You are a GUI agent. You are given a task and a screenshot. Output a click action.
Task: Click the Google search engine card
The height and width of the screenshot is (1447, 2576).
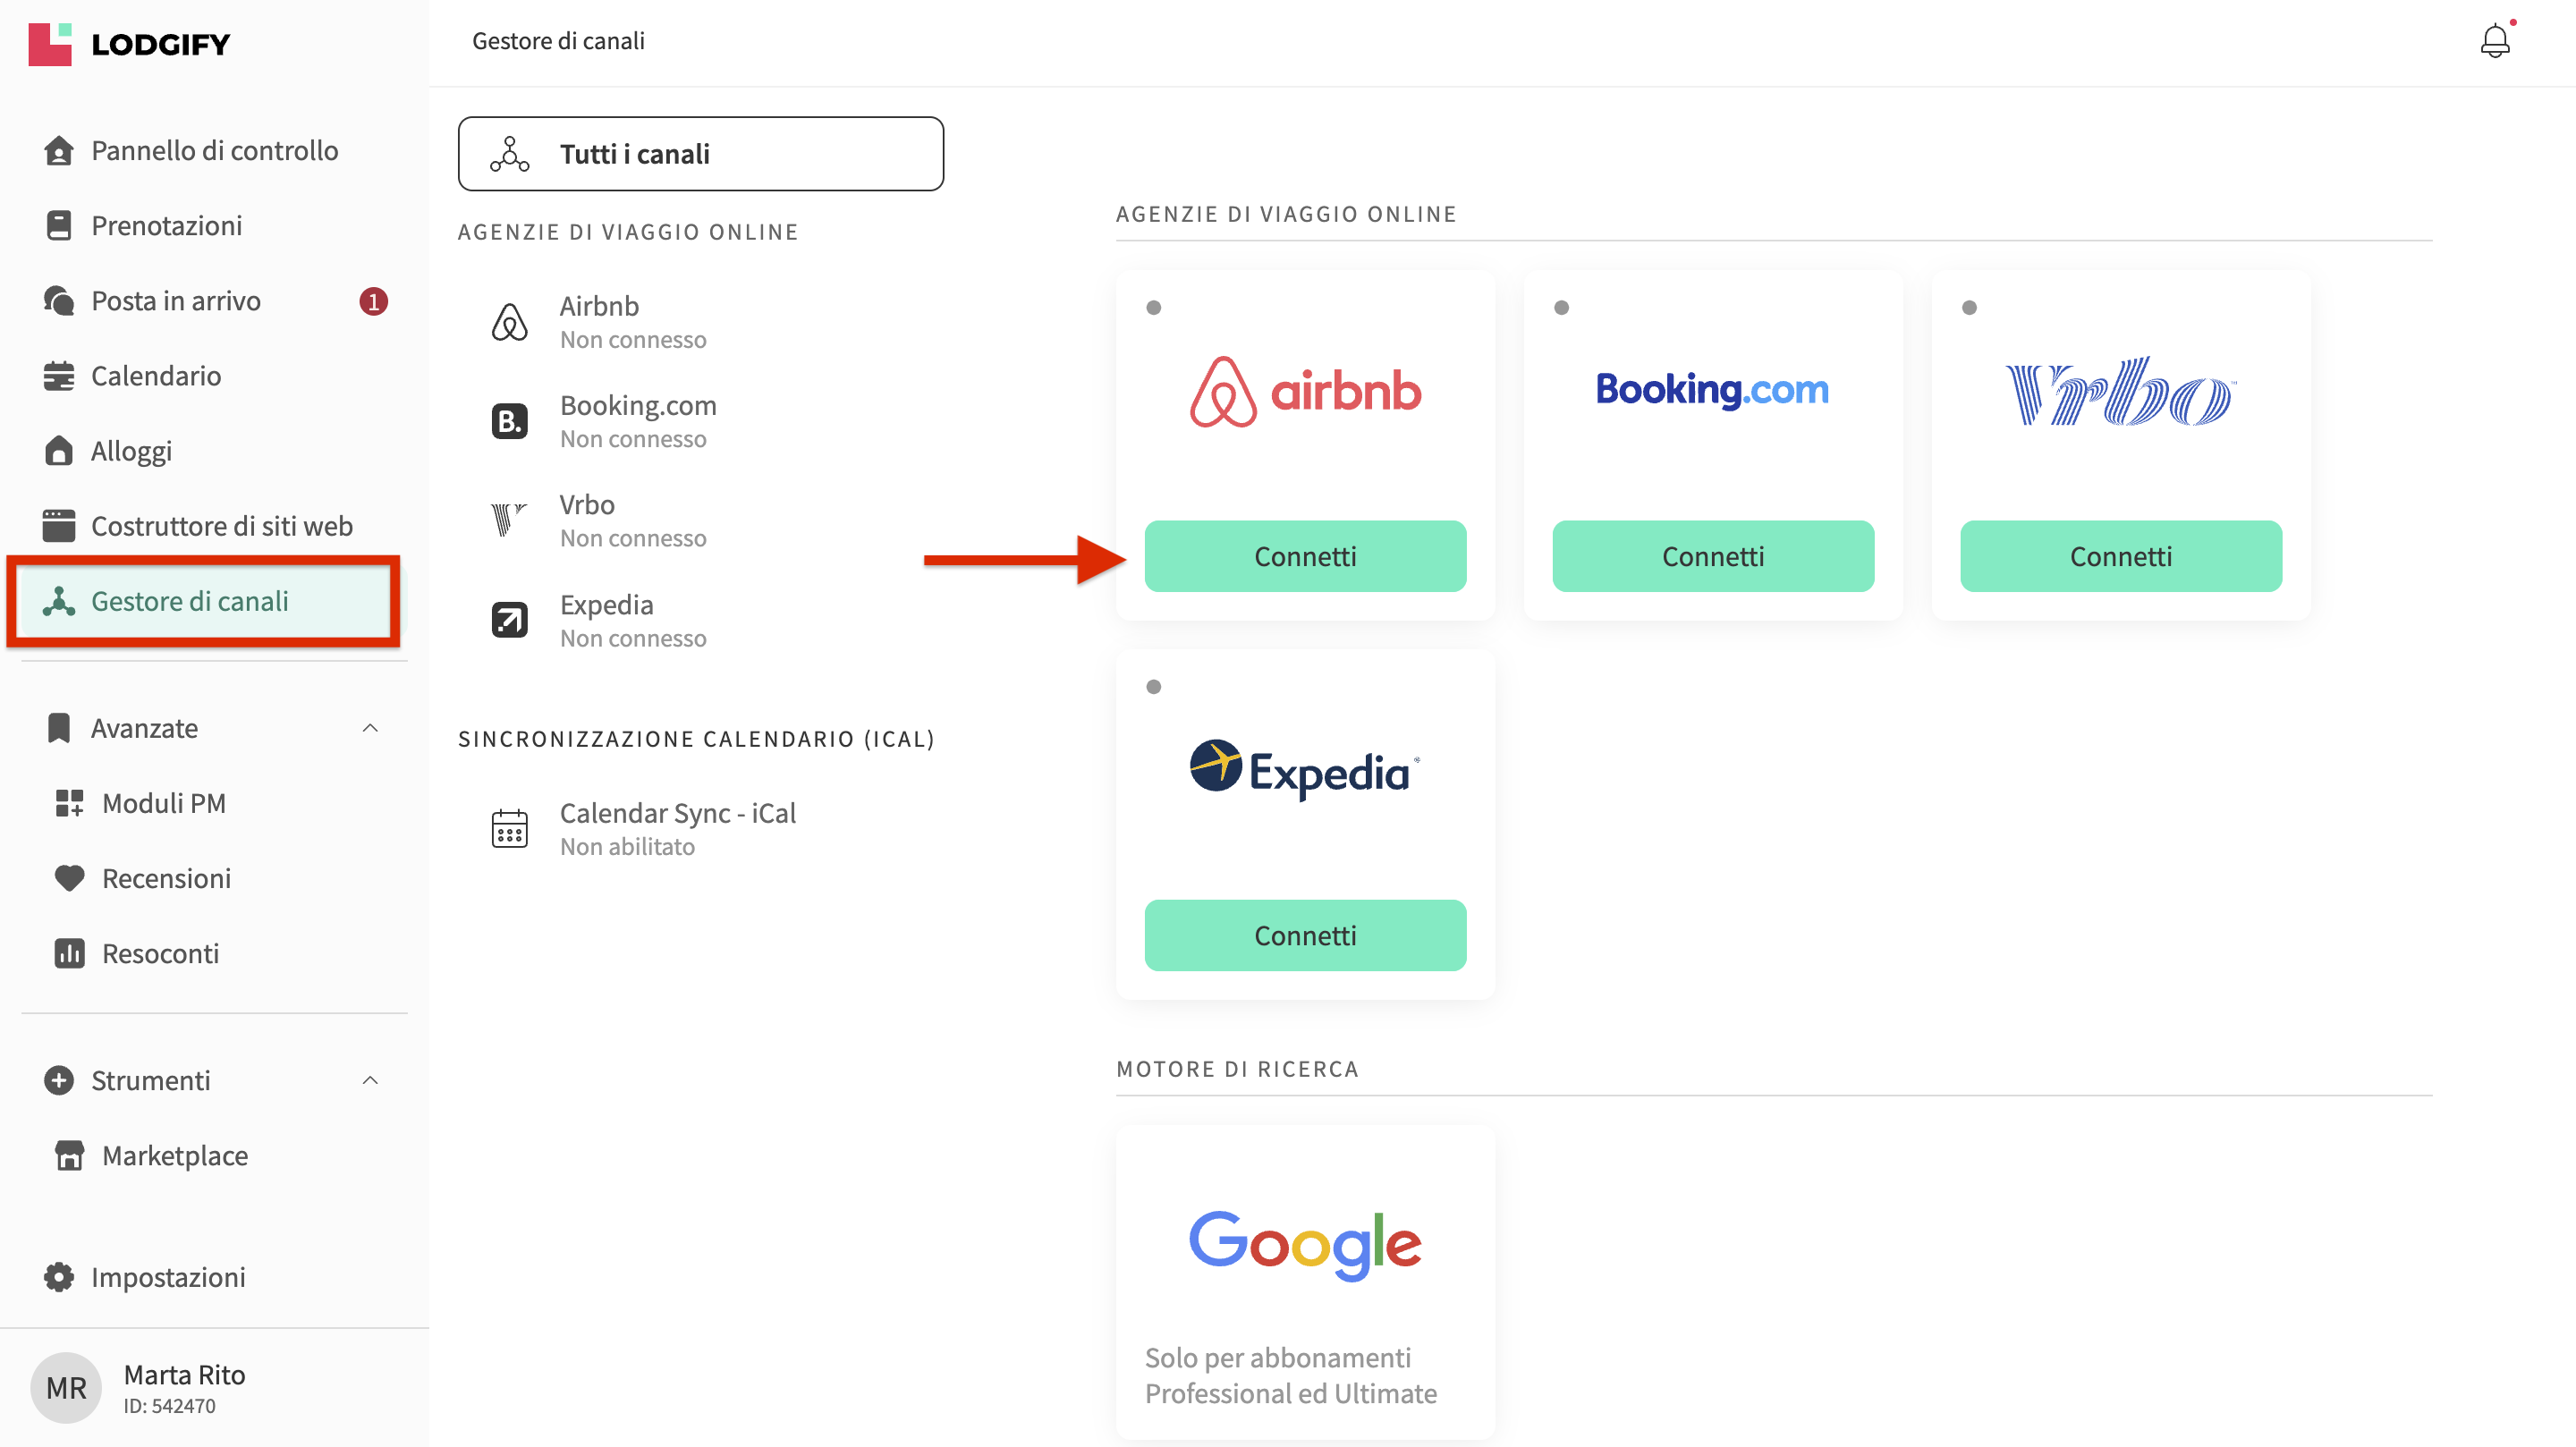click(1305, 1280)
